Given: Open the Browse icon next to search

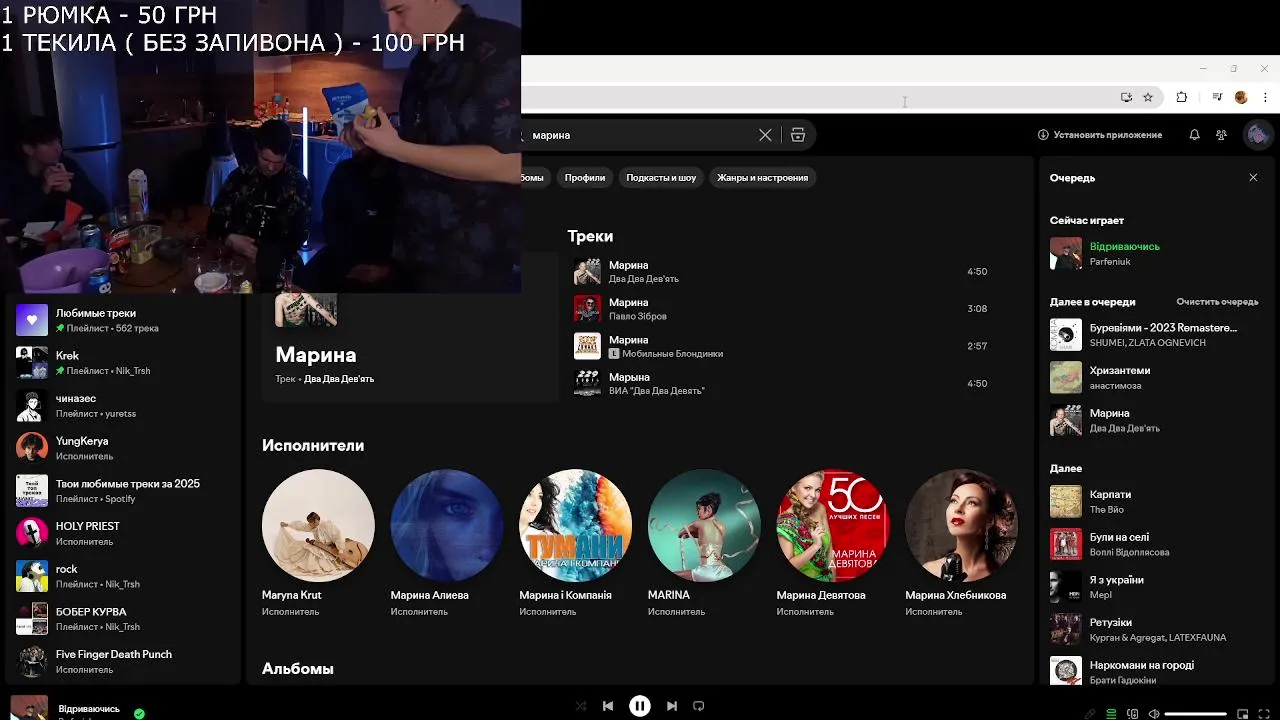Looking at the screenshot, I should (798, 135).
